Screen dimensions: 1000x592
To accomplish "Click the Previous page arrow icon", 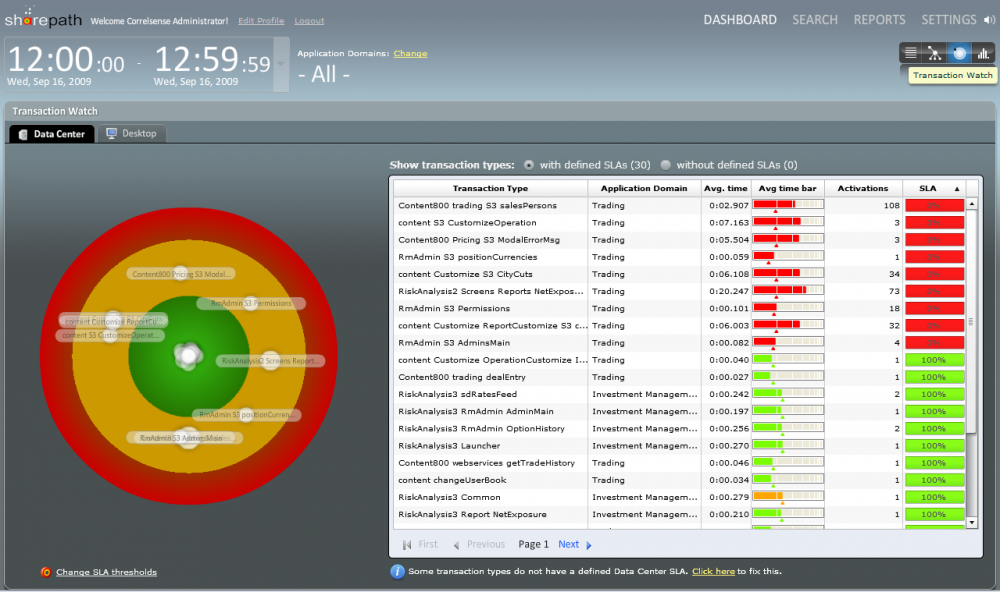I will (456, 545).
